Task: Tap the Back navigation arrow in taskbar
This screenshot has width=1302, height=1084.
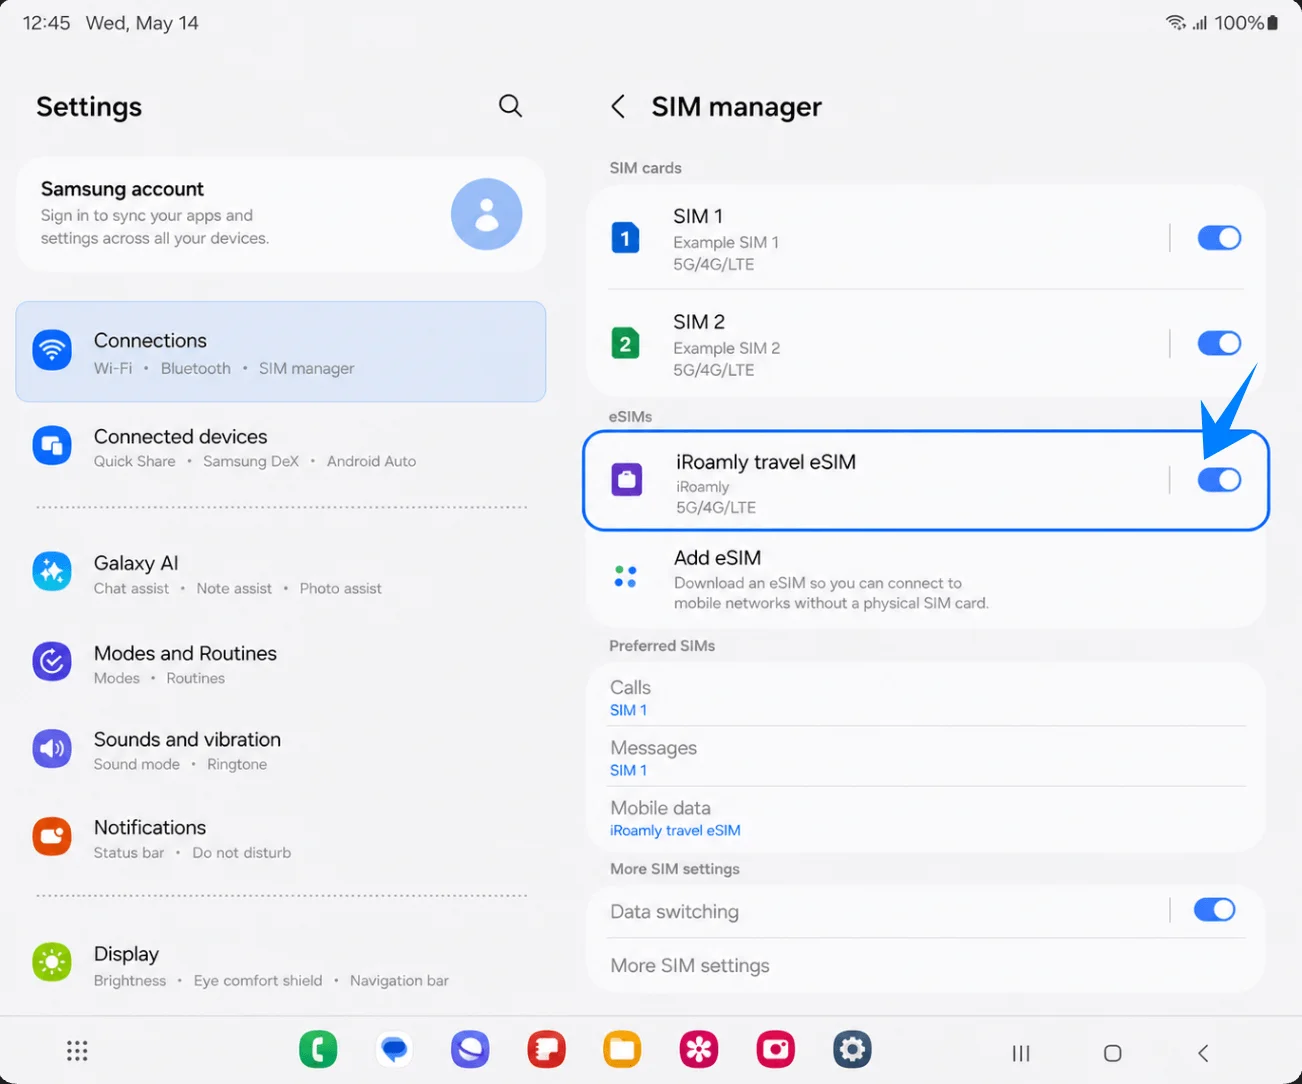Action: 1203,1053
